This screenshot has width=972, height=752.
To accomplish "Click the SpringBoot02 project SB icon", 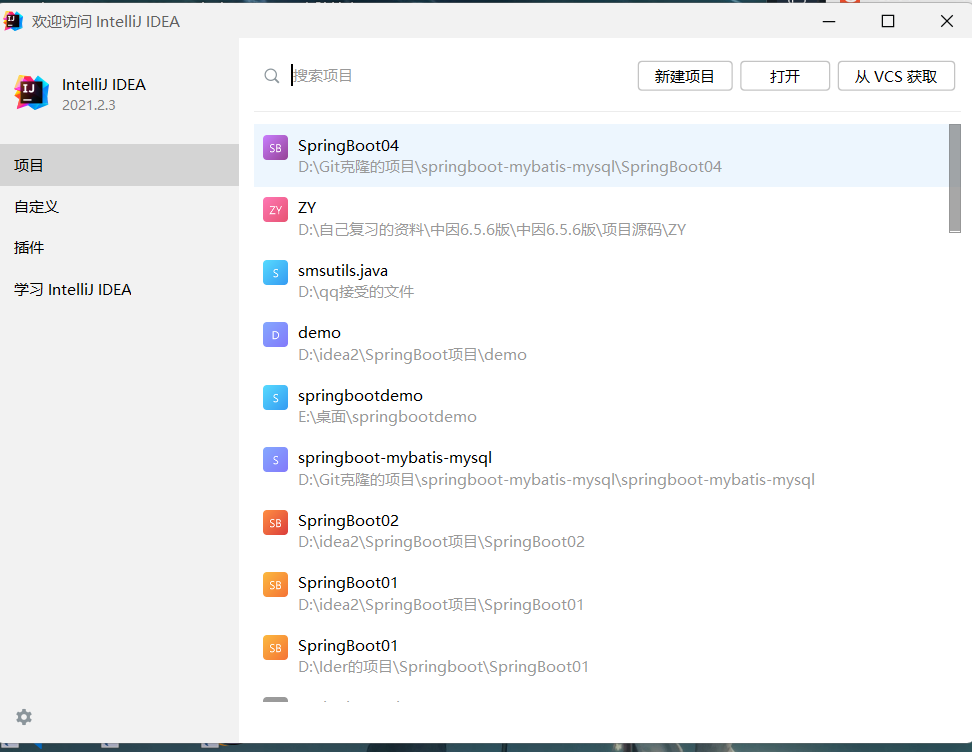I will point(275,522).
